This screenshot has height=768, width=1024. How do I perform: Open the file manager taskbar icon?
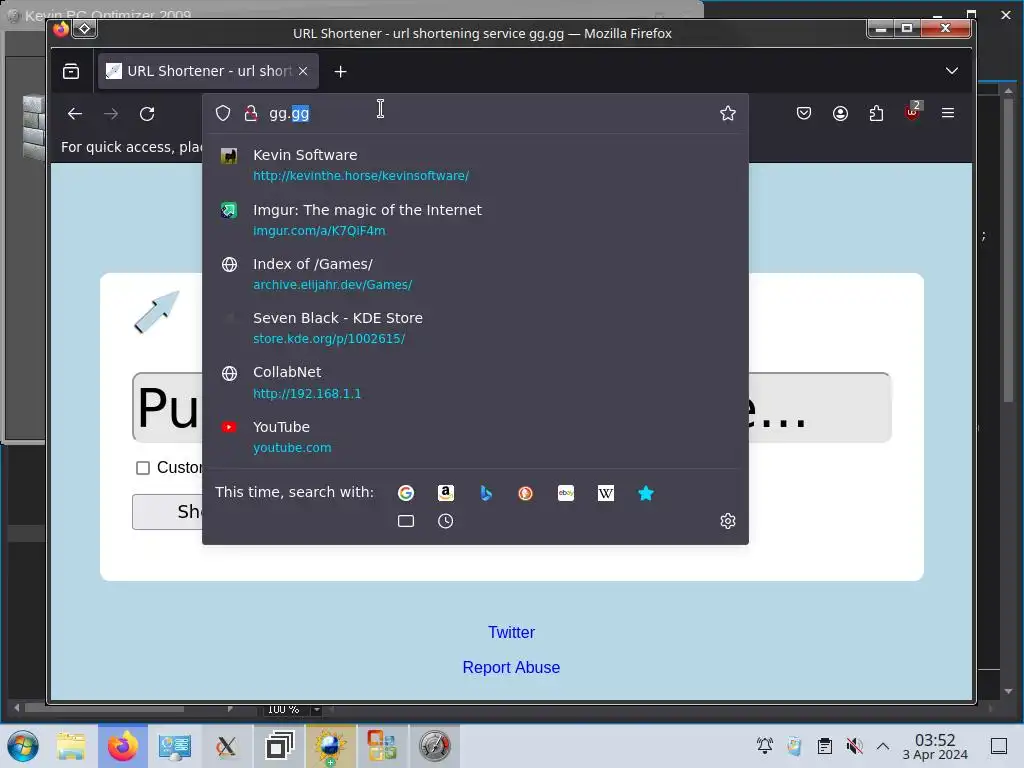pos(71,746)
